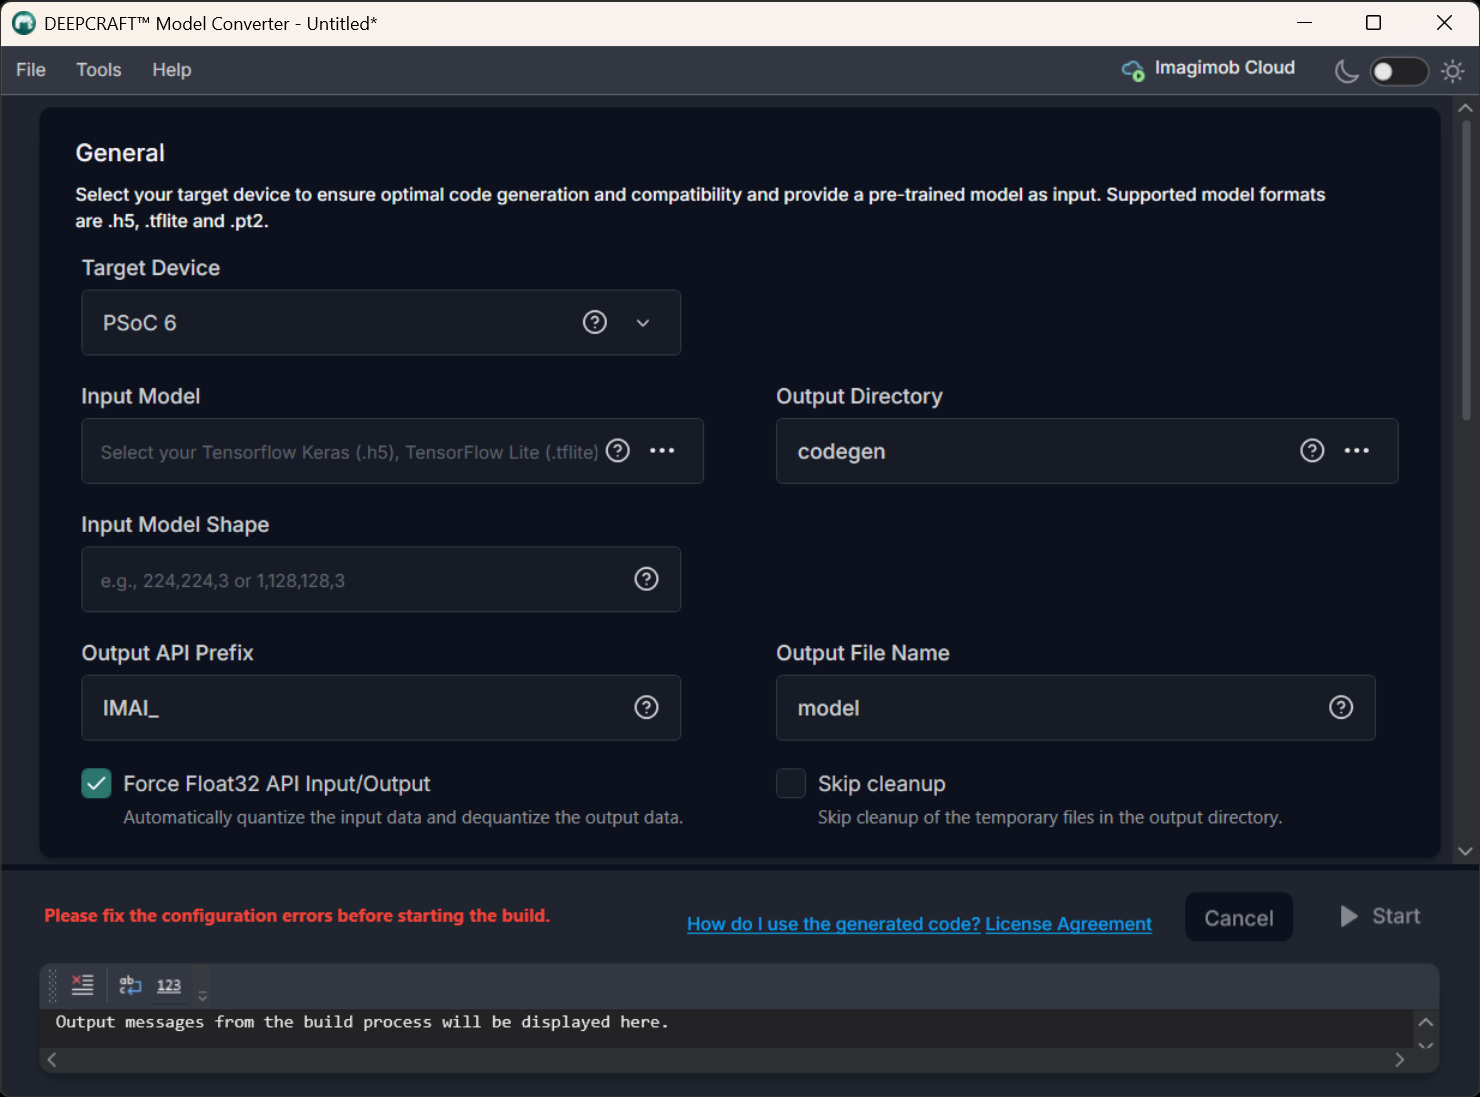
Task: Open the Help menu
Action: pyautogui.click(x=172, y=70)
